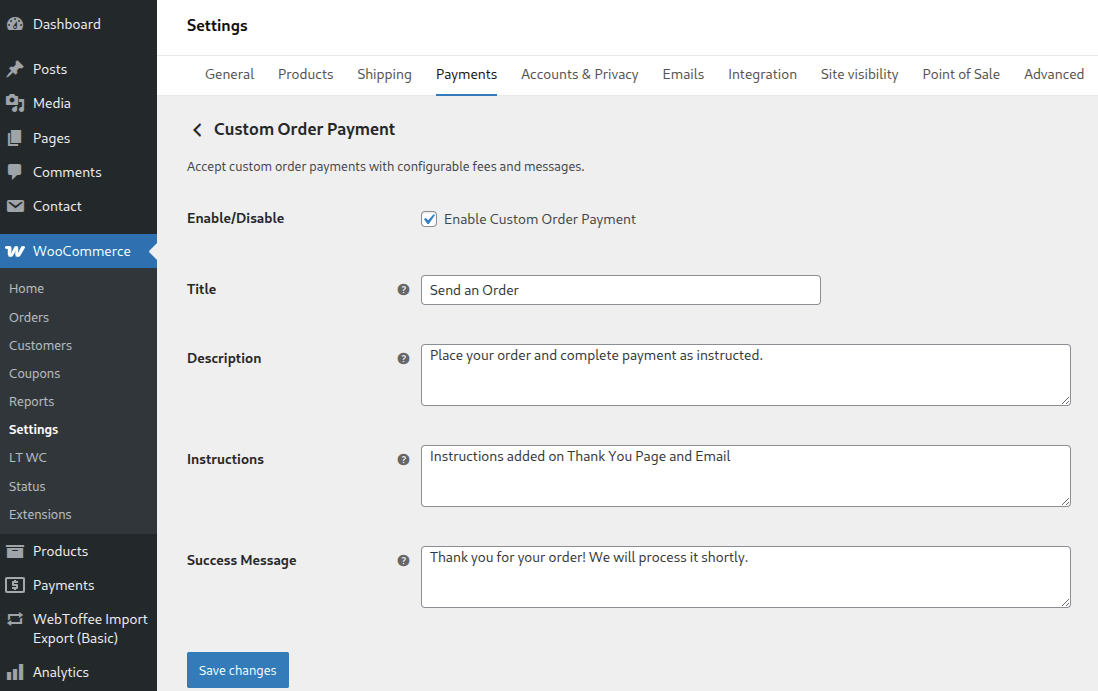Click the Success Message textarea resize handle
Viewport: 1098px width, 691px height.
click(1065, 602)
